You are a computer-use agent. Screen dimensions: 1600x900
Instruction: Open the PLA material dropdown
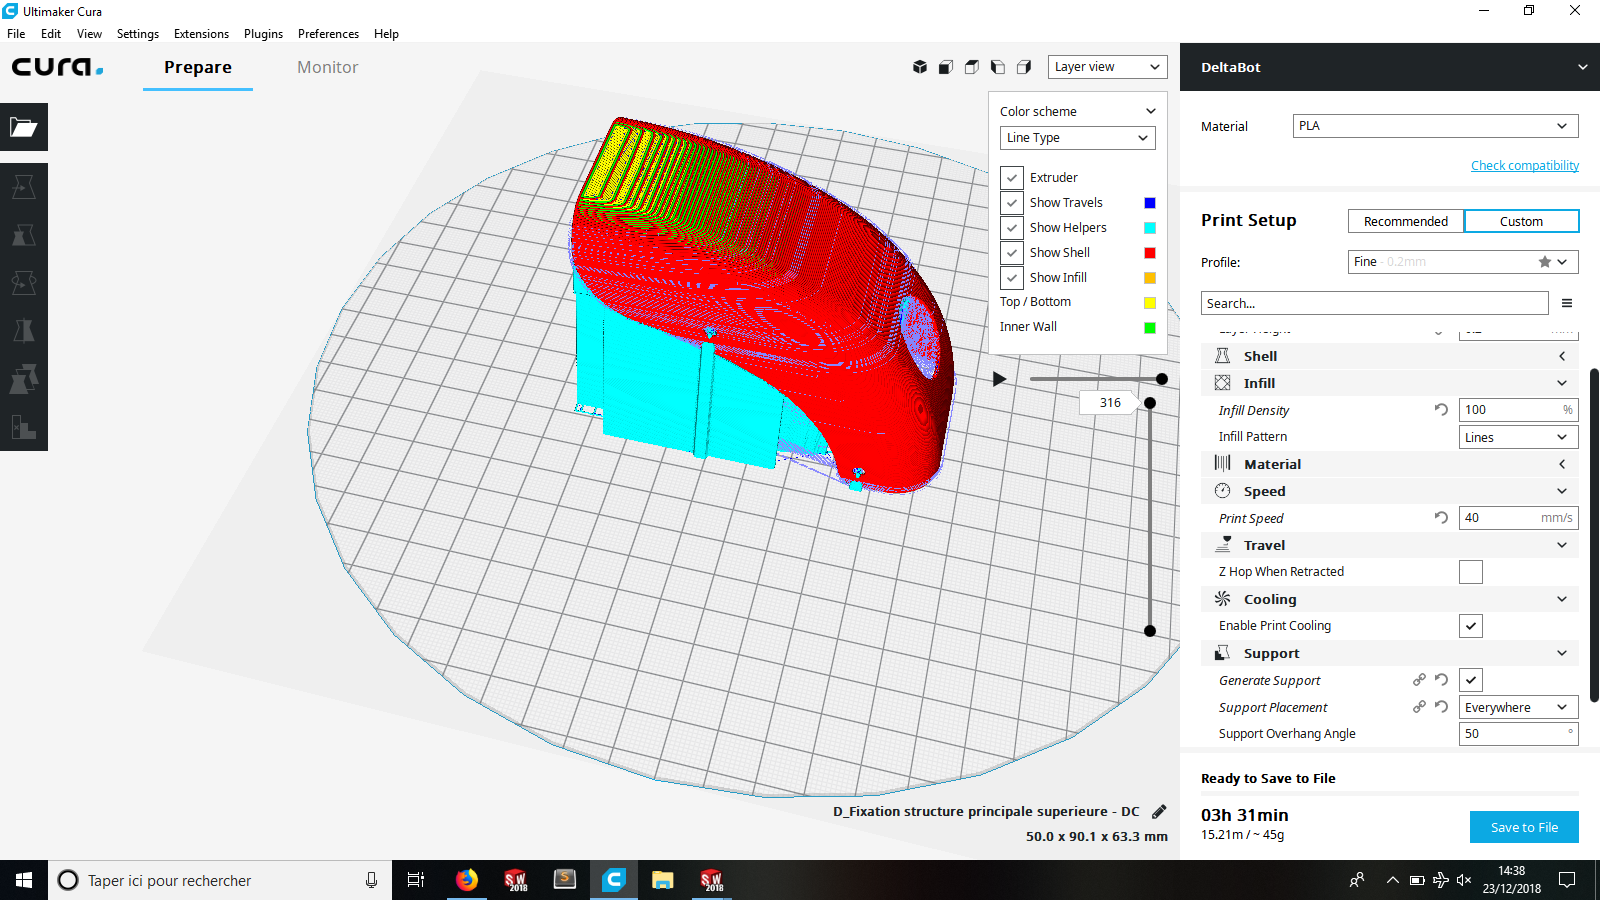click(x=1436, y=126)
